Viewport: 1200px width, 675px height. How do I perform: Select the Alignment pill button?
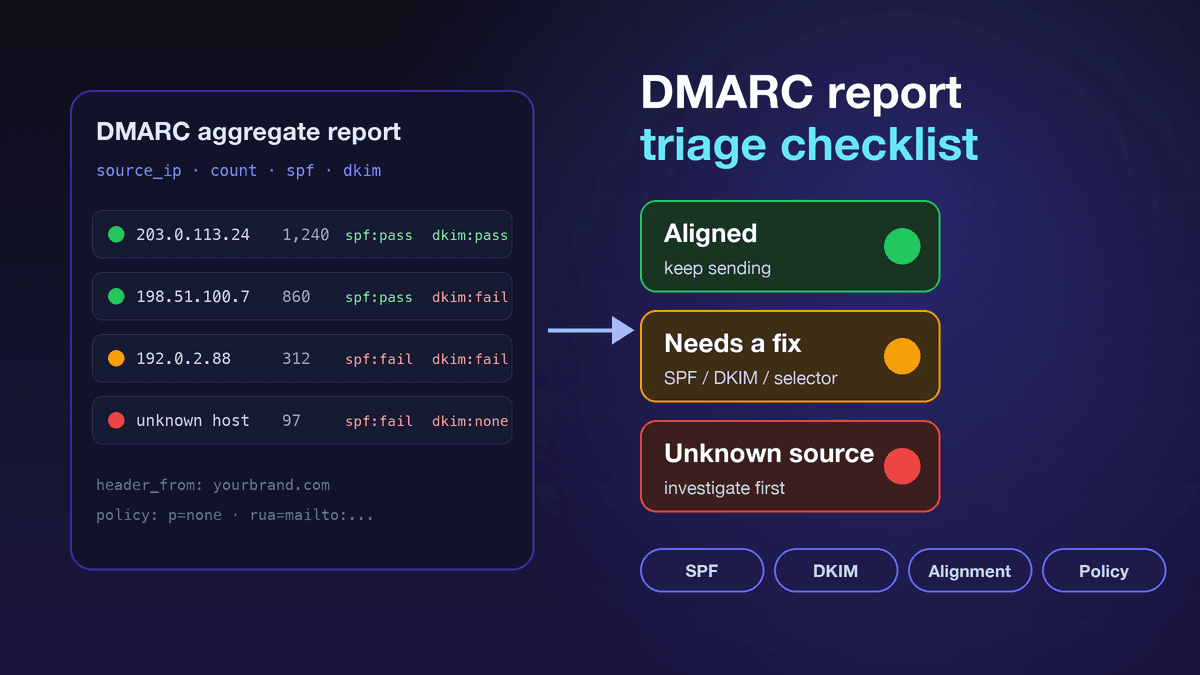(x=970, y=571)
